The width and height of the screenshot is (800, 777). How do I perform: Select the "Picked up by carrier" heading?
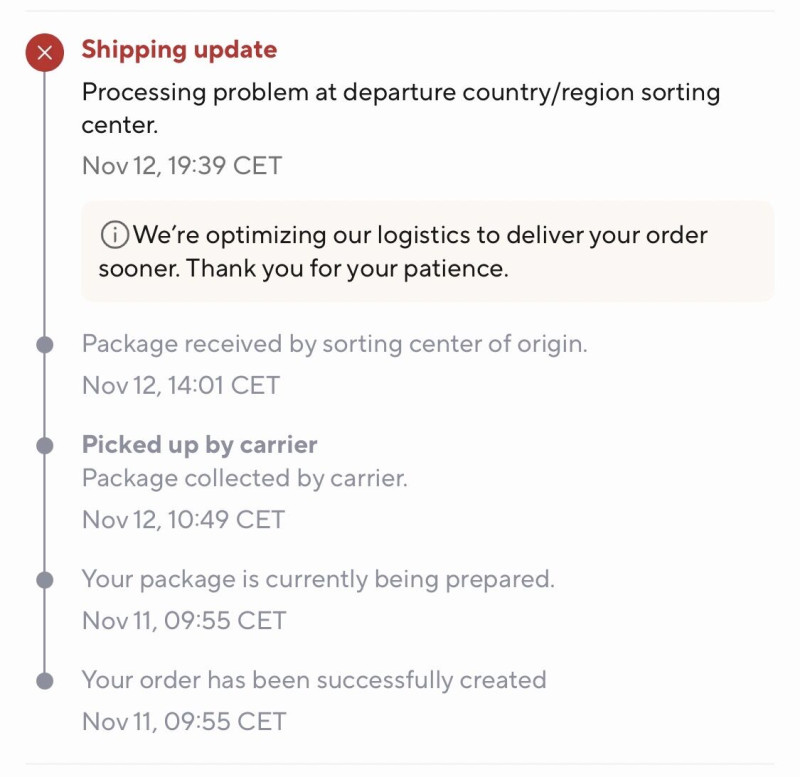199,444
